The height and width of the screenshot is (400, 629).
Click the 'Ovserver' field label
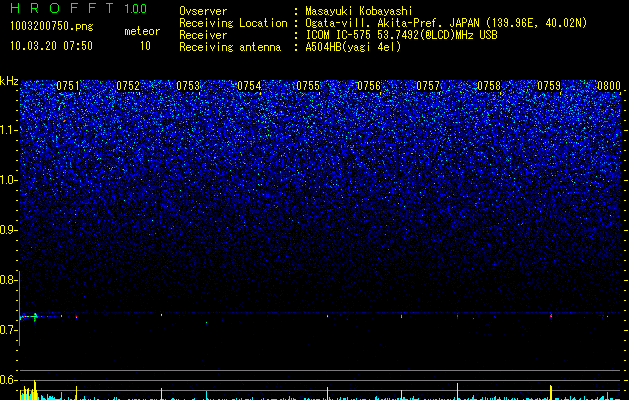203,11
